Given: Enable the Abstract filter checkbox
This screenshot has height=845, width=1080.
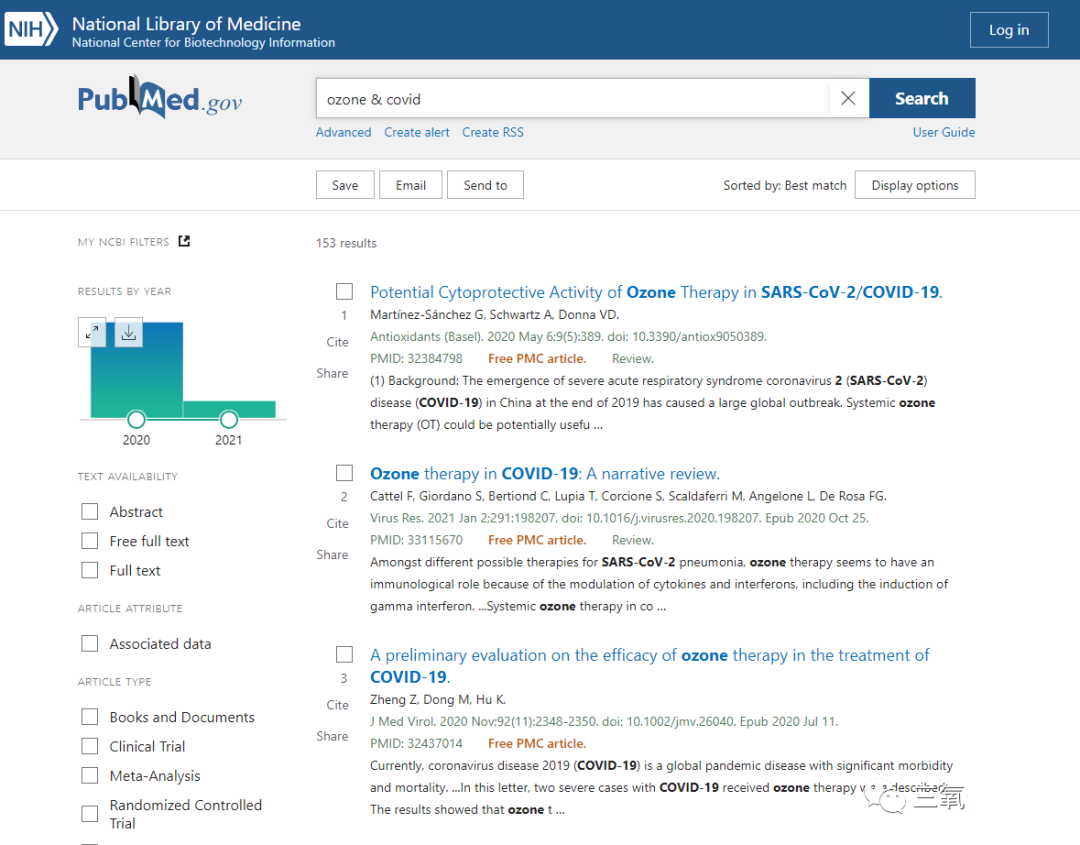Looking at the screenshot, I should [90, 512].
